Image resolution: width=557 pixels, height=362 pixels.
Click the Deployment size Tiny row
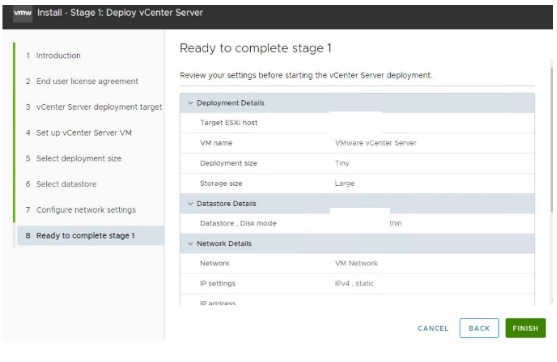click(x=357, y=163)
